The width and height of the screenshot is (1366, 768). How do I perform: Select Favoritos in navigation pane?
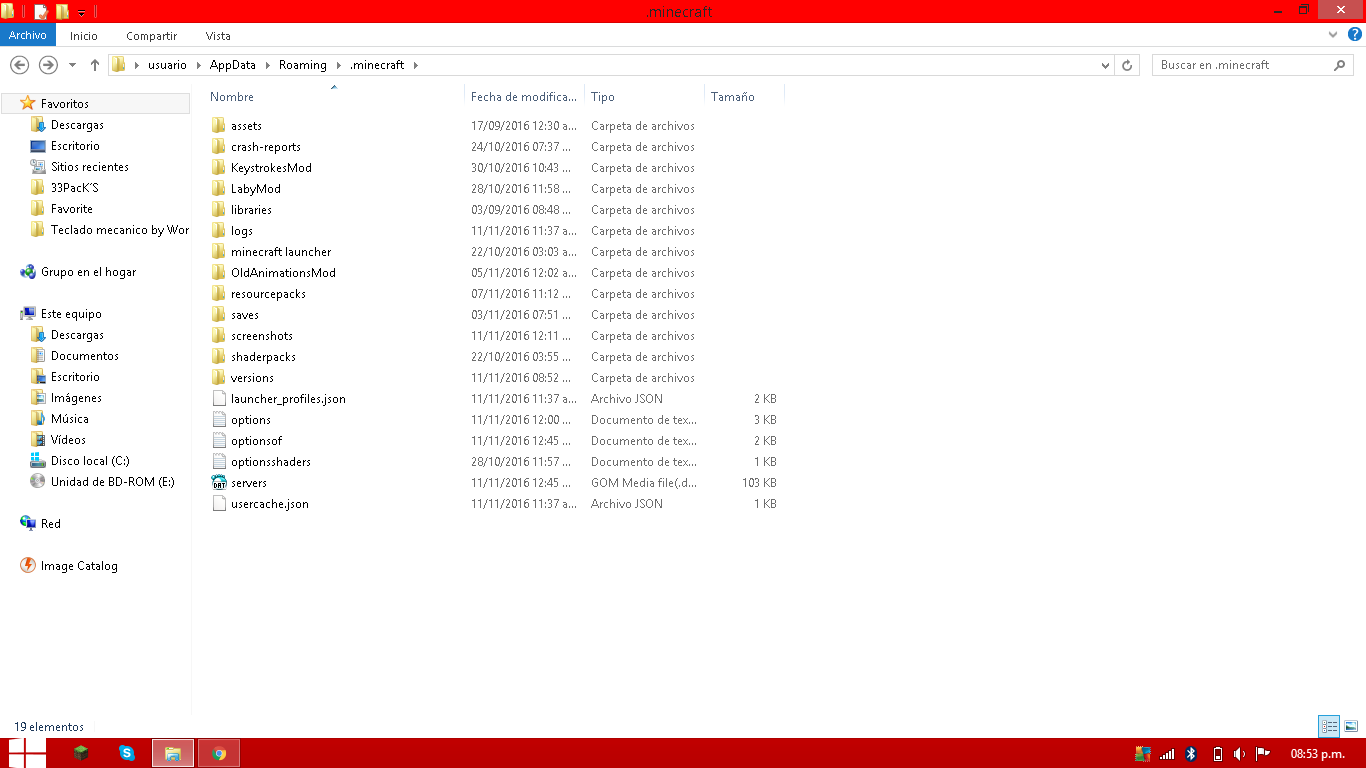coord(65,104)
